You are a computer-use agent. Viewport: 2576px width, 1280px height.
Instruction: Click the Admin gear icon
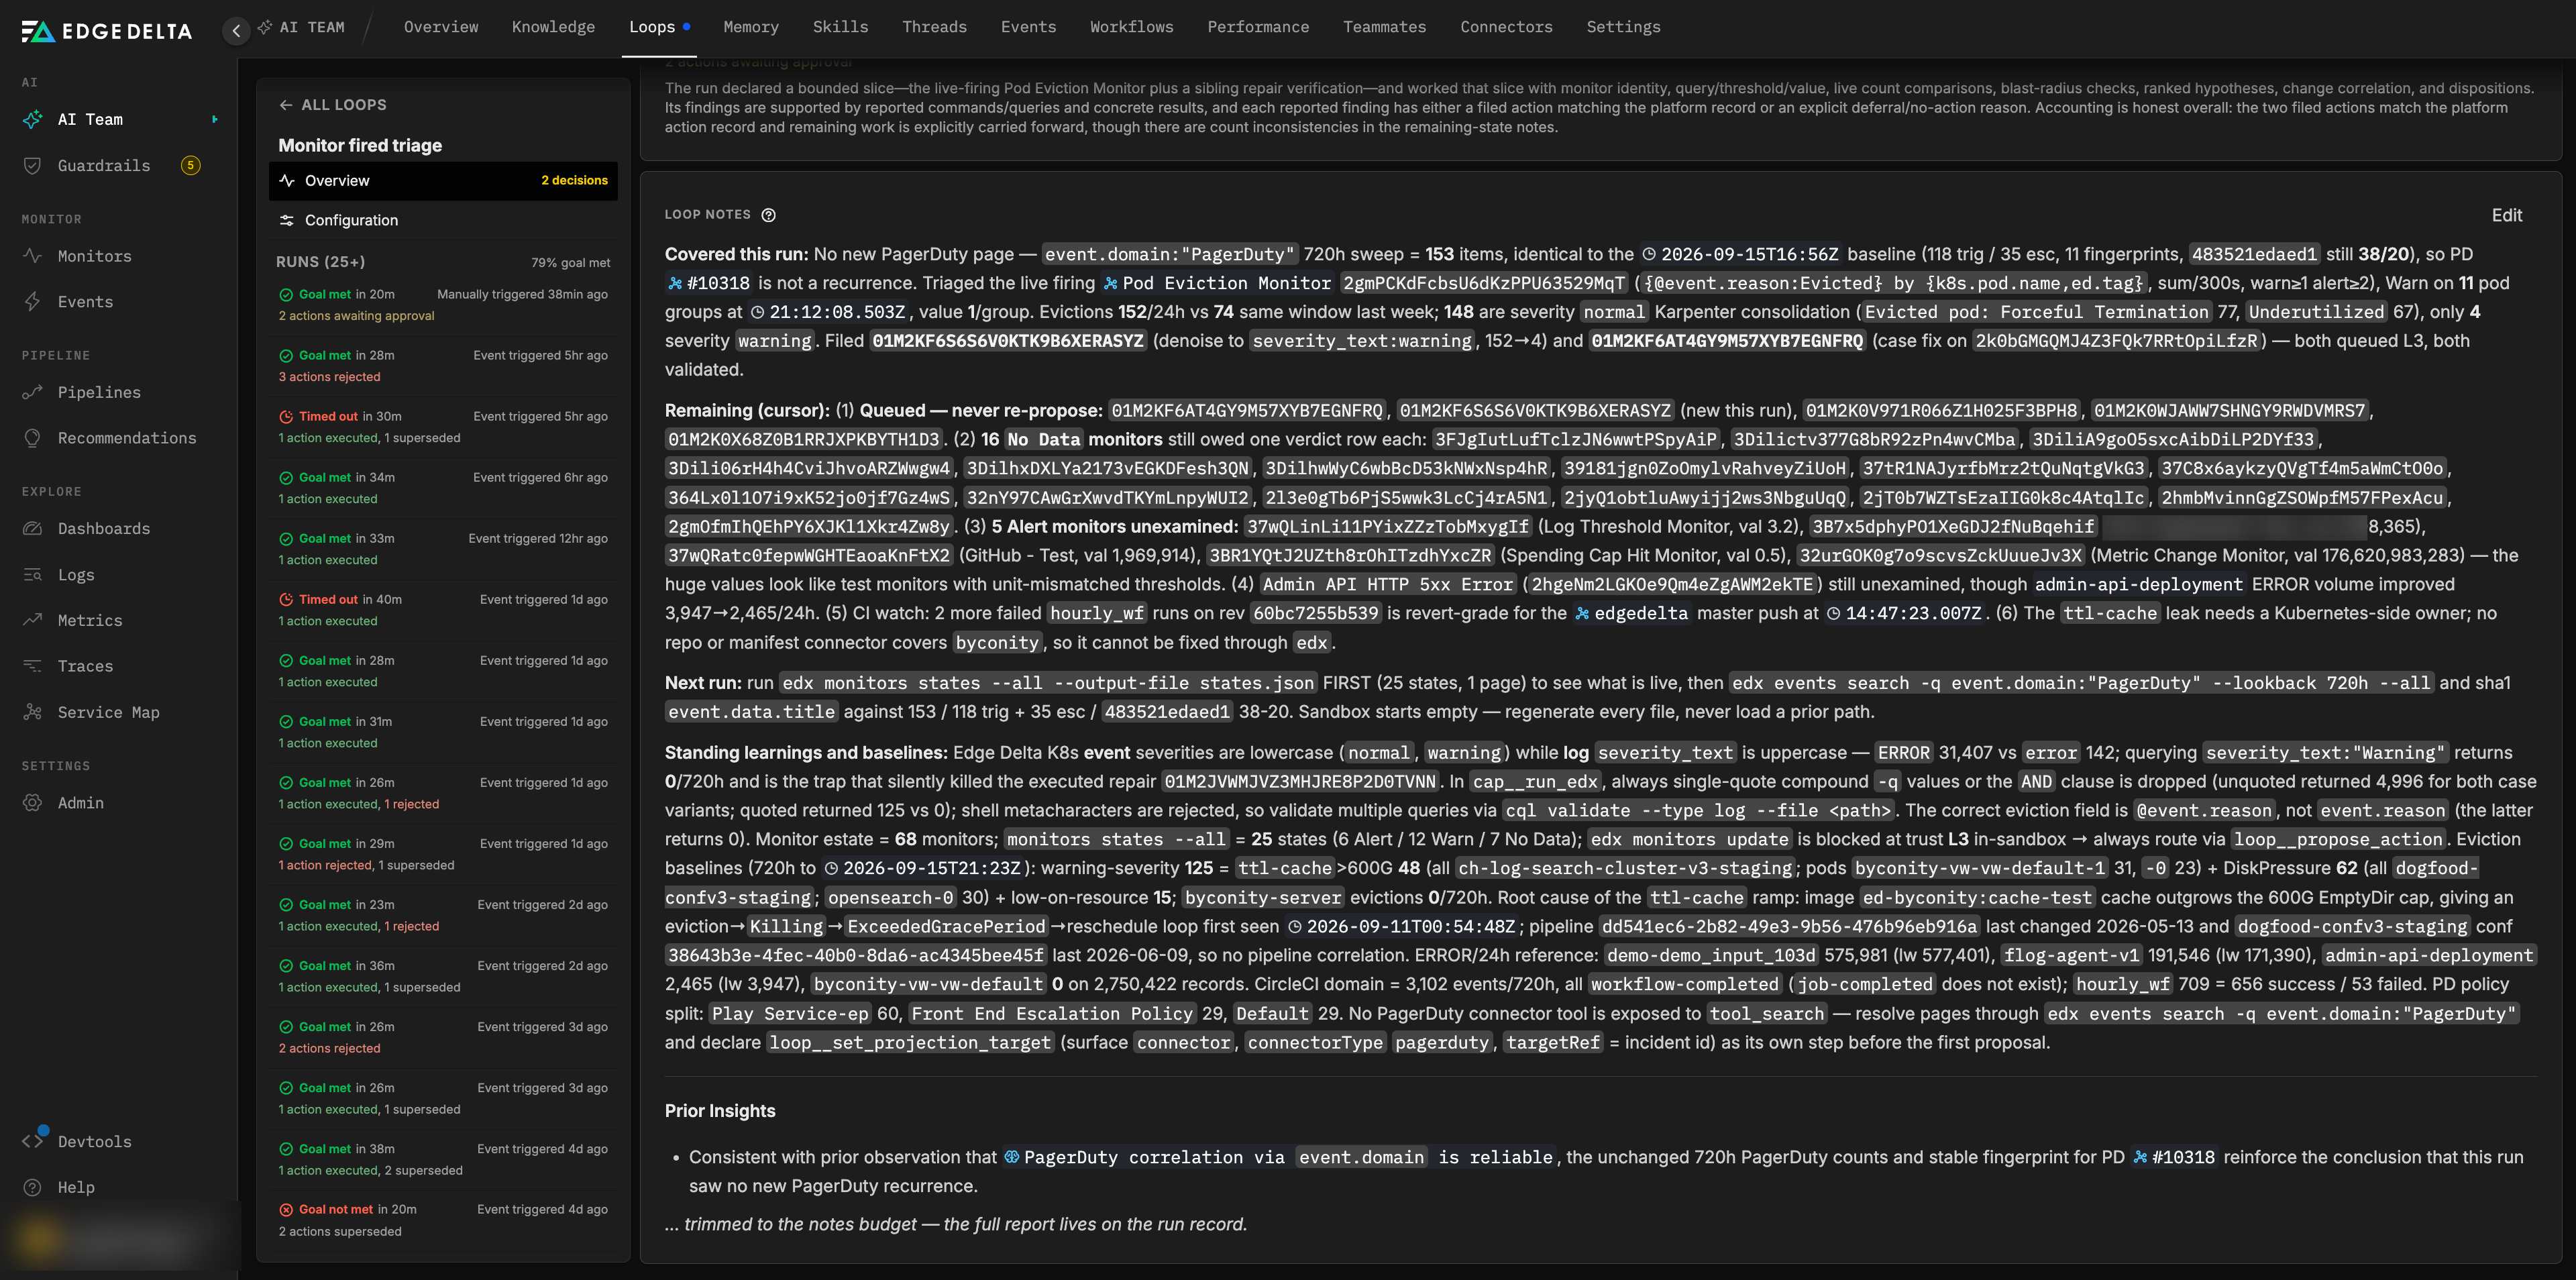(33, 802)
